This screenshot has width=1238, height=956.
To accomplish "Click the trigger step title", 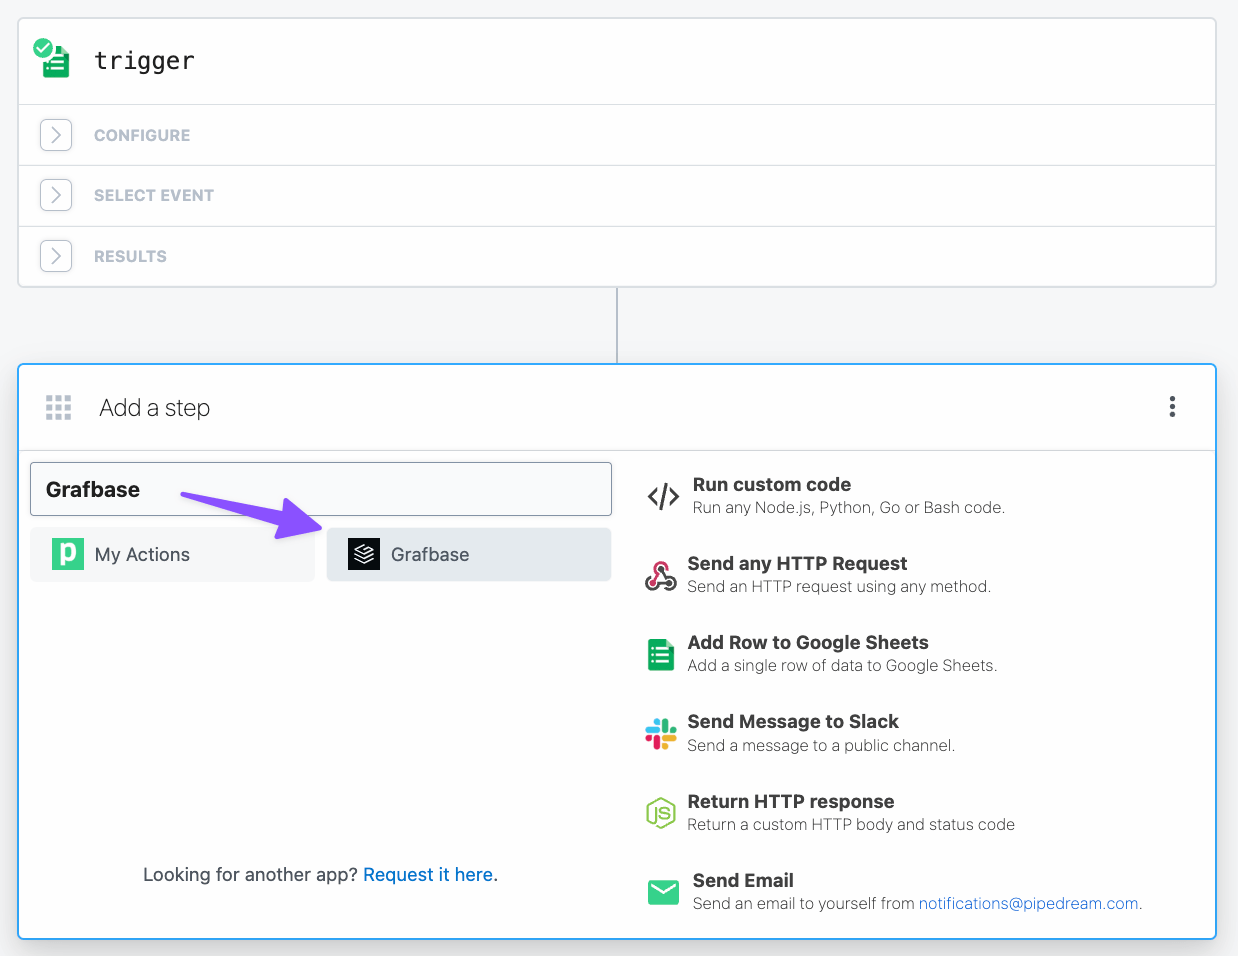I will [x=144, y=61].
